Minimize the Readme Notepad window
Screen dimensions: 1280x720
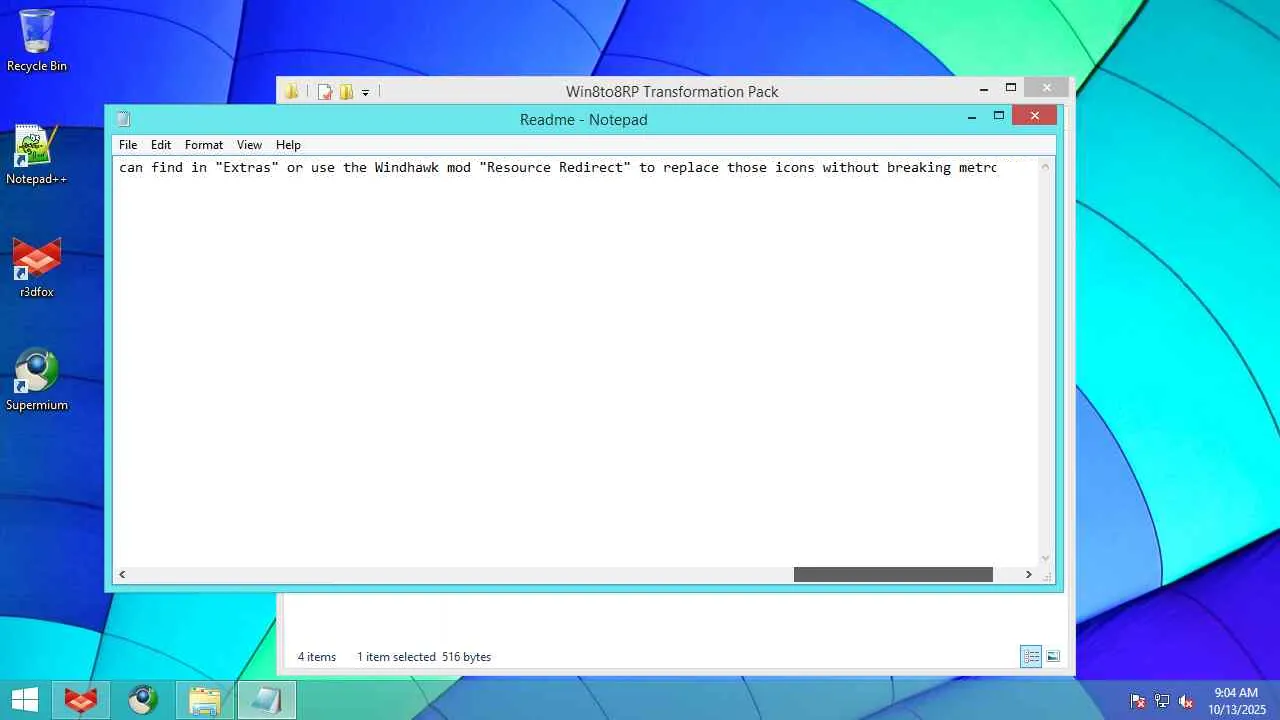(972, 117)
